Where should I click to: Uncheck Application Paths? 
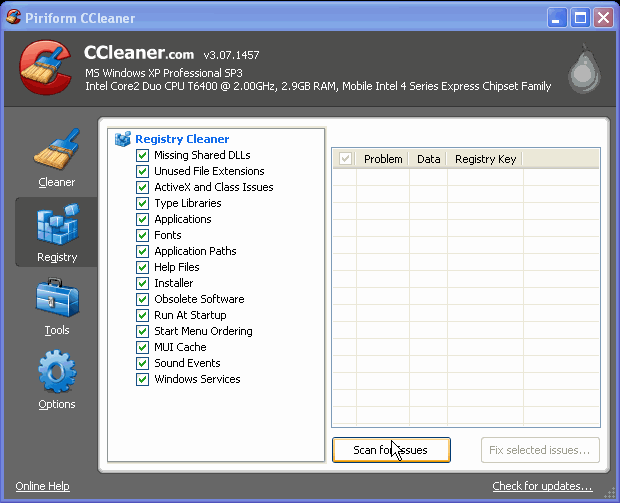142,251
